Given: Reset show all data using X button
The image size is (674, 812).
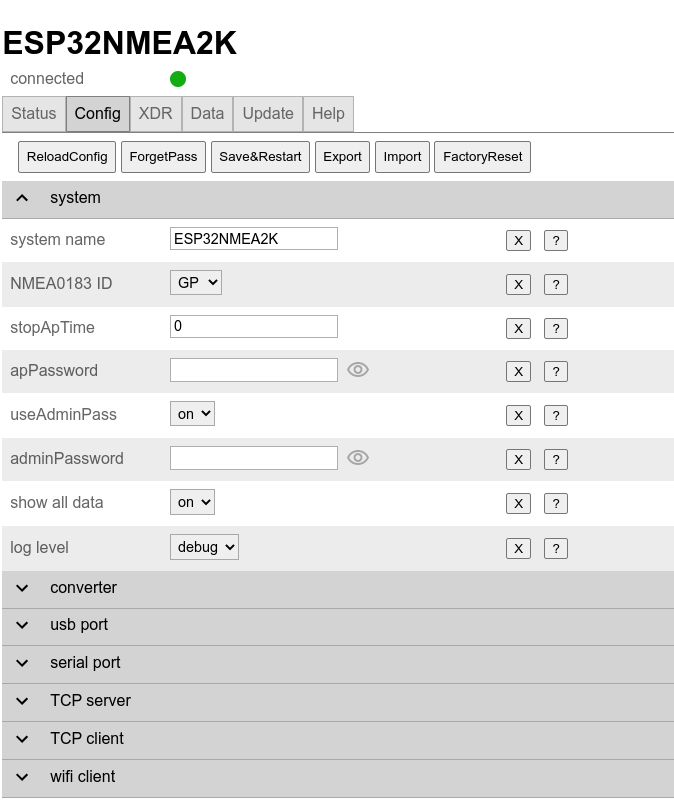Looking at the screenshot, I should (x=518, y=503).
